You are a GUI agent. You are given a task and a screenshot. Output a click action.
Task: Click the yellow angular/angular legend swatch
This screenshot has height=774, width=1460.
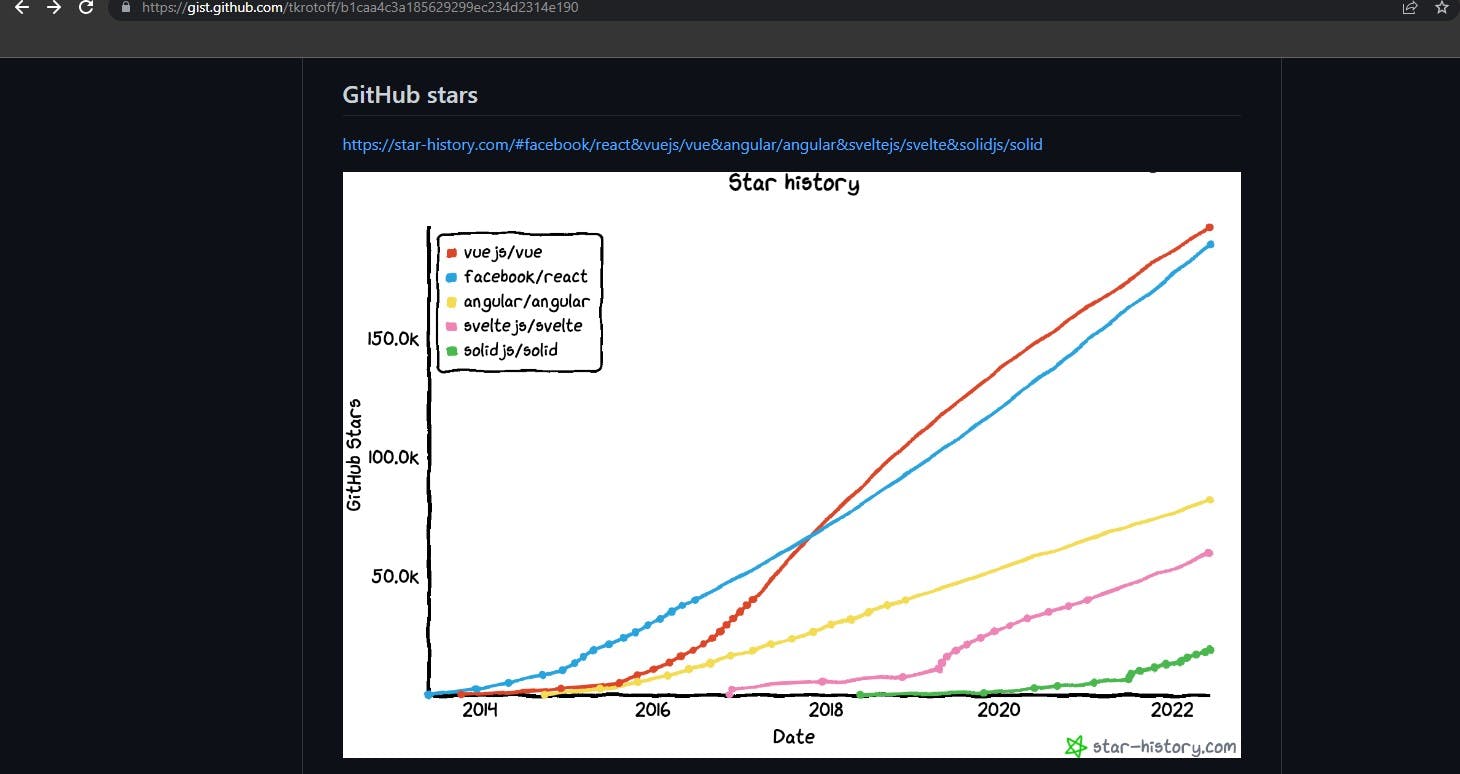451,302
